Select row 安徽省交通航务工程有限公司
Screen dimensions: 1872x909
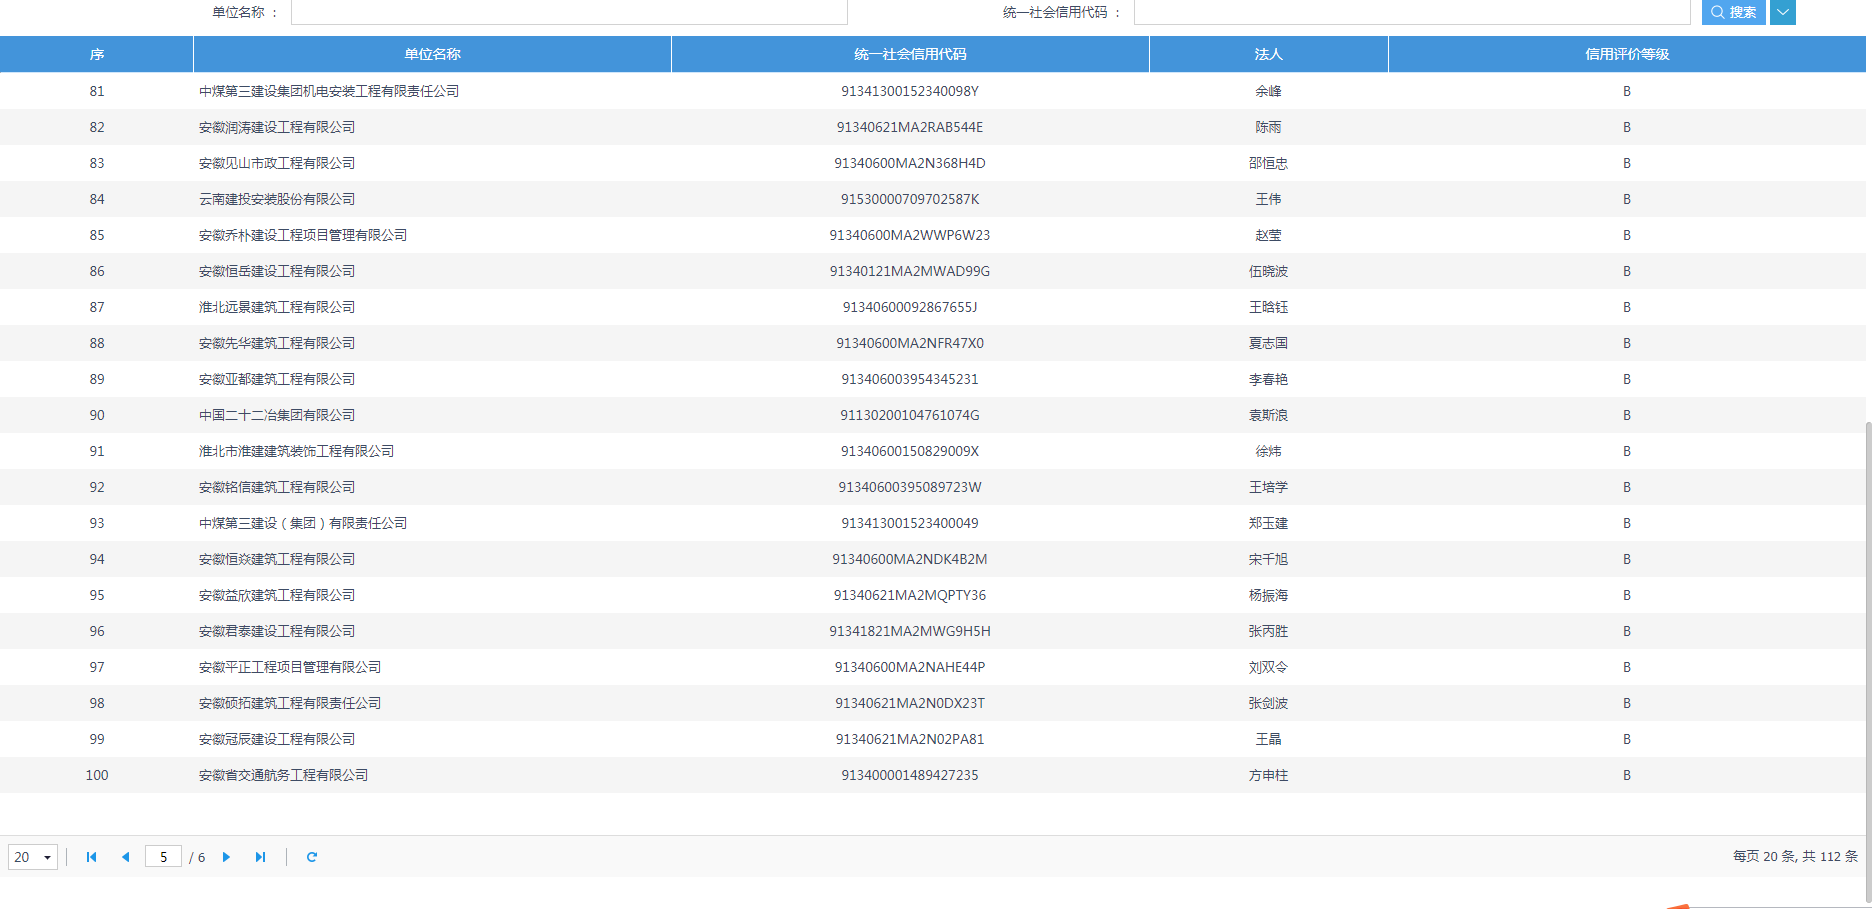[x=283, y=775]
